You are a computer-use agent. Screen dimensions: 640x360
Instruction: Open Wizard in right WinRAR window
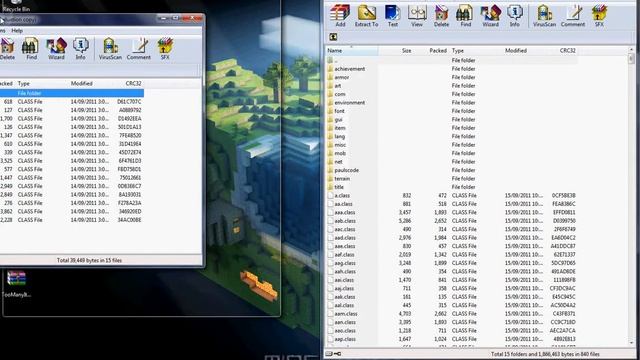click(490, 16)
